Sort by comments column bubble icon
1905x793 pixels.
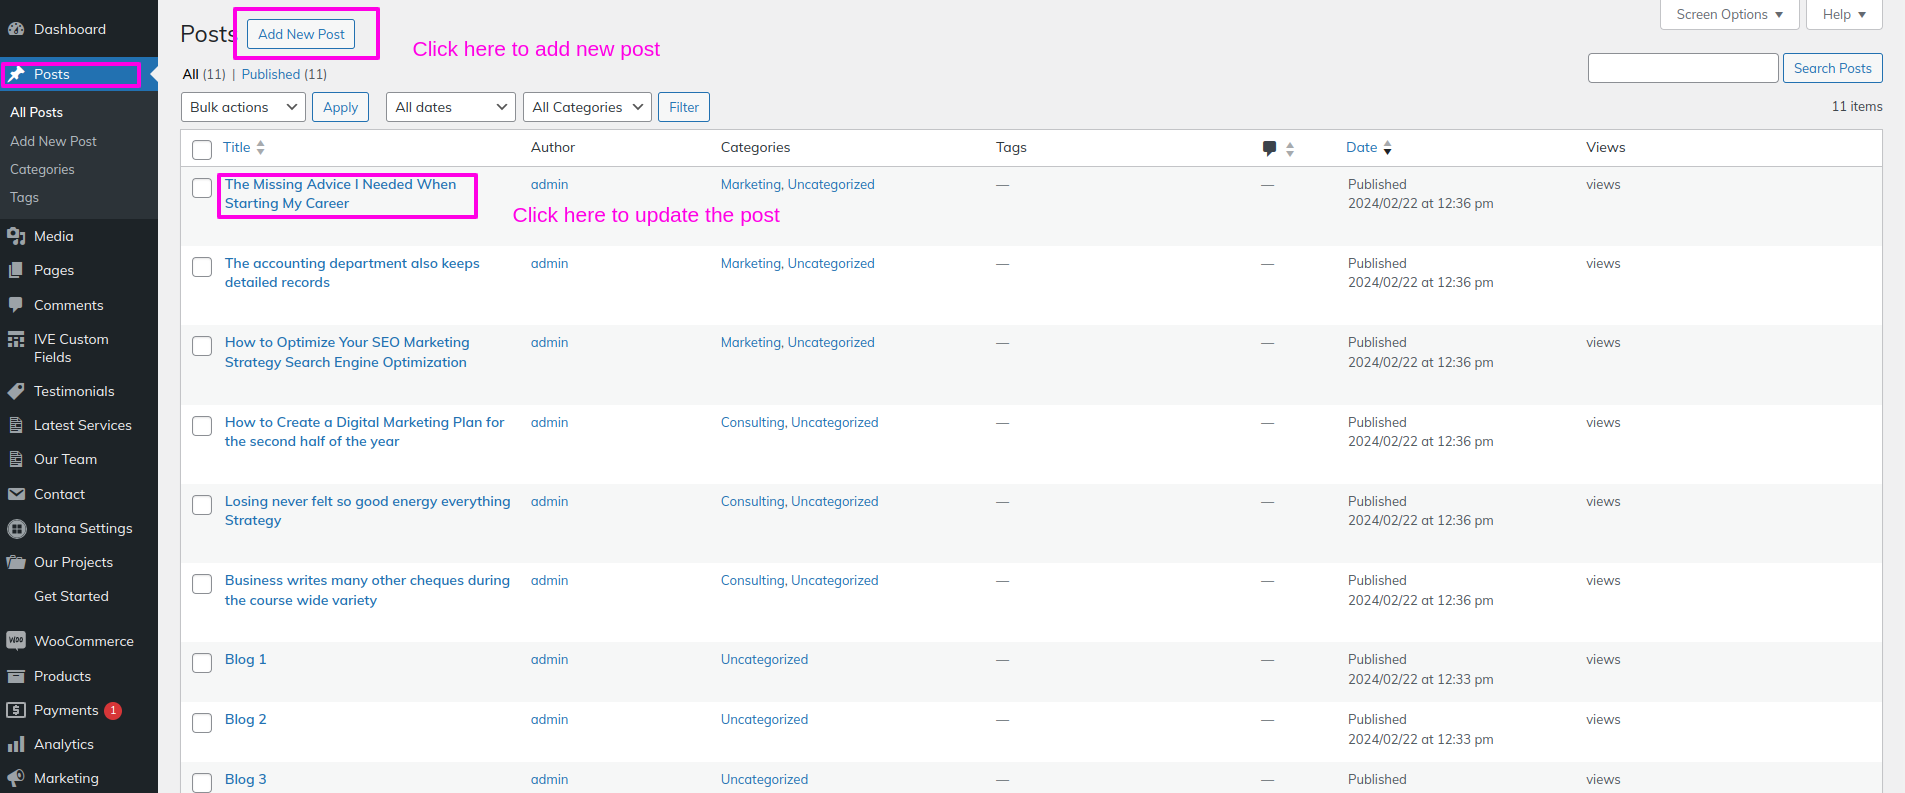pos(1269,148)
